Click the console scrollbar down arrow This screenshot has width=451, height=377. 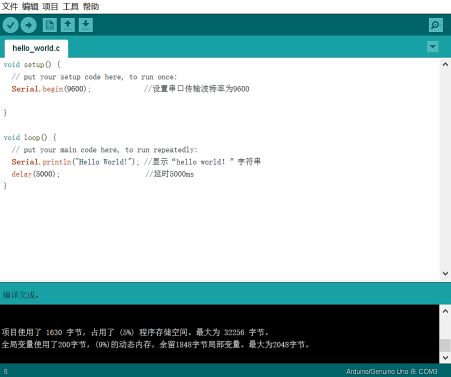pos(445,358)
